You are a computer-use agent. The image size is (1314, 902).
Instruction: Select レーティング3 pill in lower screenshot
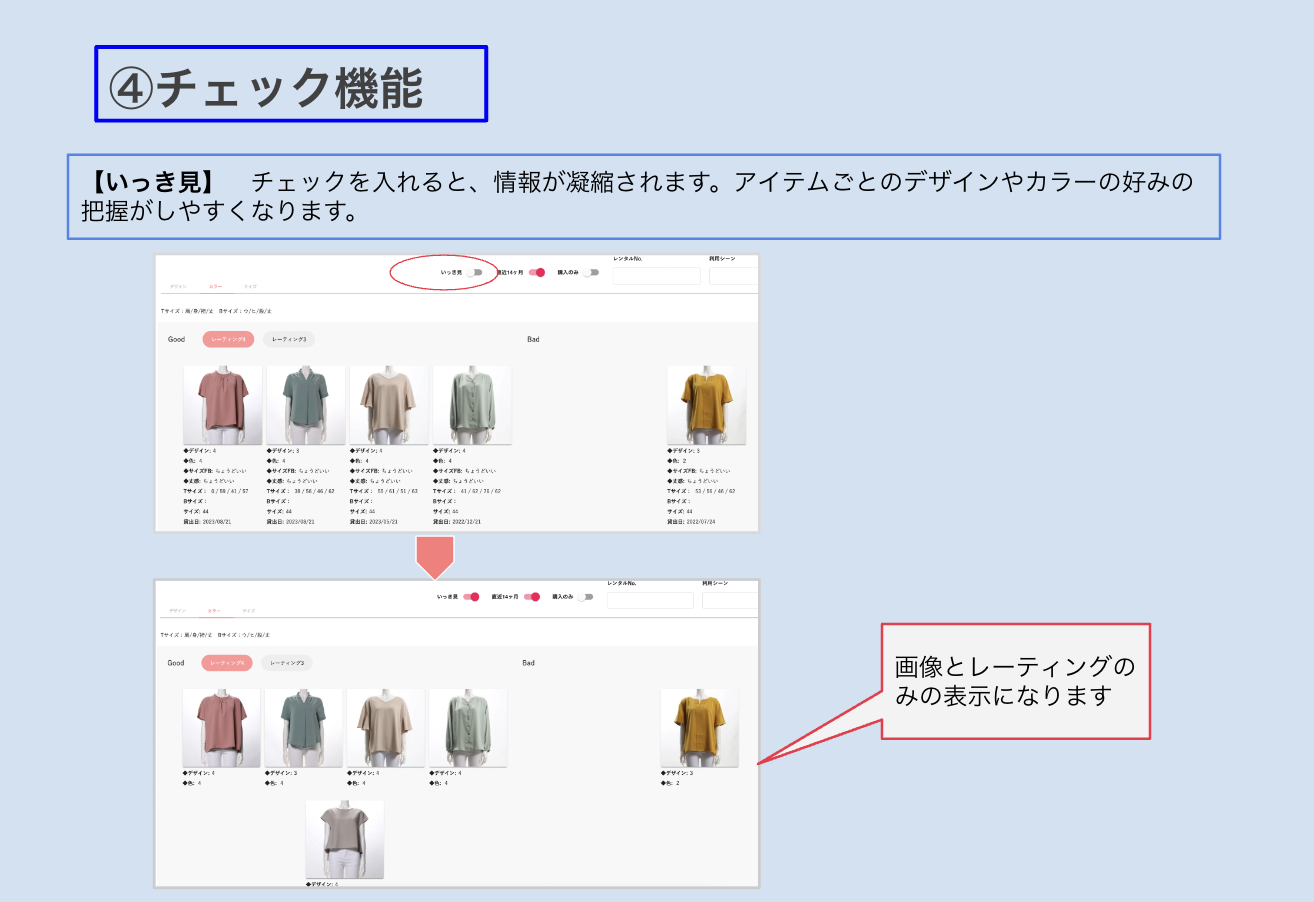pyautogui.click(x=287, y=663)
